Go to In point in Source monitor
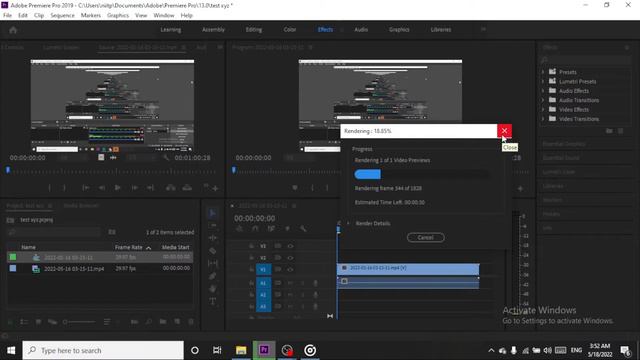640x360 pixels. click(x=86, y=188)
